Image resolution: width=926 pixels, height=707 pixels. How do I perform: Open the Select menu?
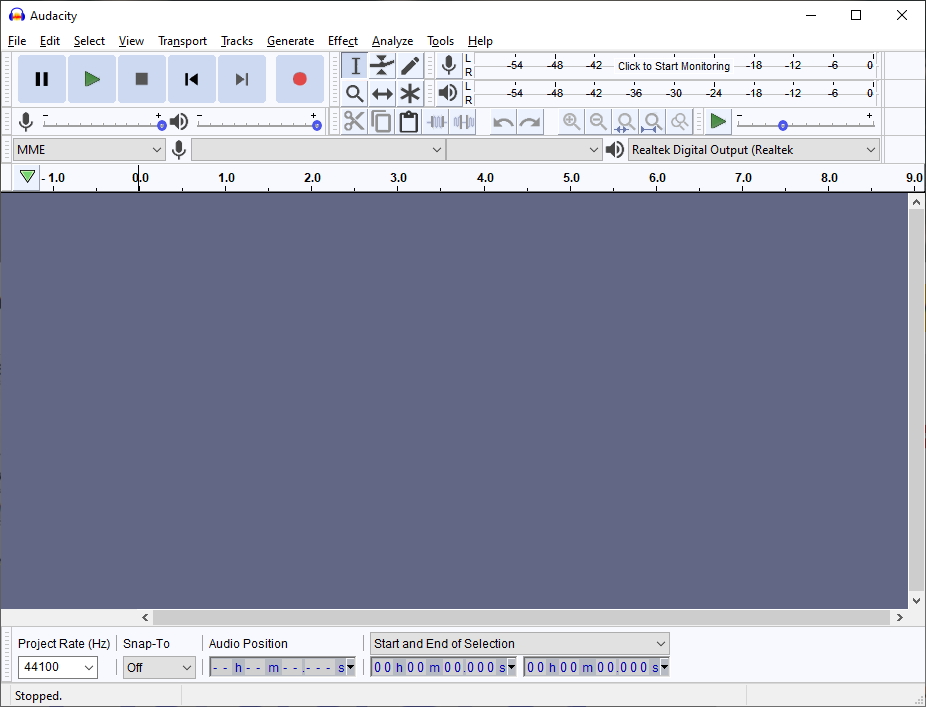pos(89,41)
